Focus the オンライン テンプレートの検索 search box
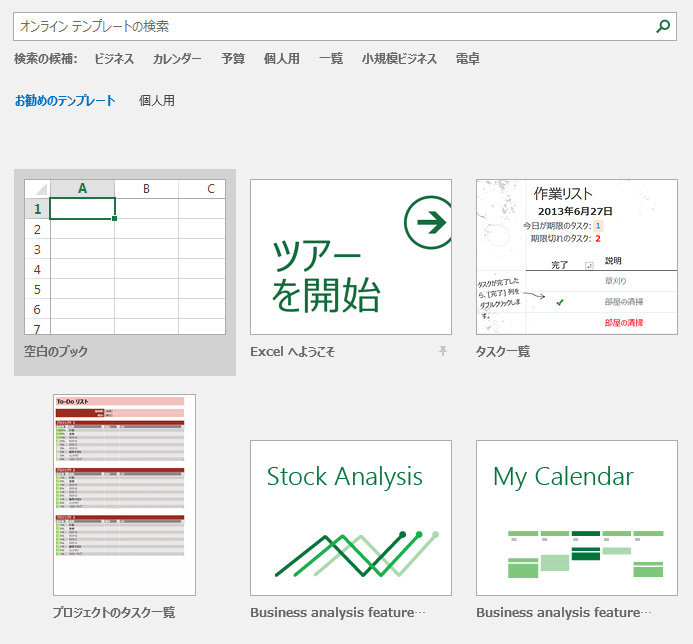This screenshot has height=644, width=693. point(345,27)
